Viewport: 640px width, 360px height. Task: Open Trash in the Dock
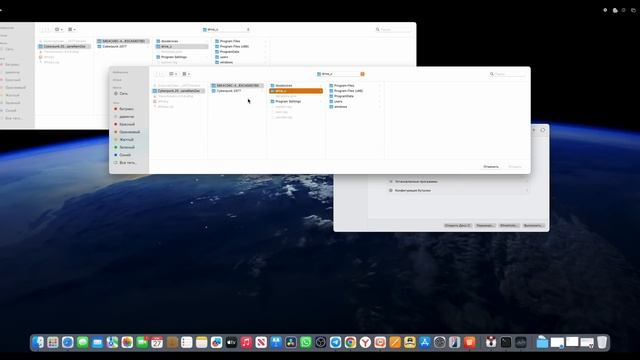pyautogui.click(x=602, y=342)
